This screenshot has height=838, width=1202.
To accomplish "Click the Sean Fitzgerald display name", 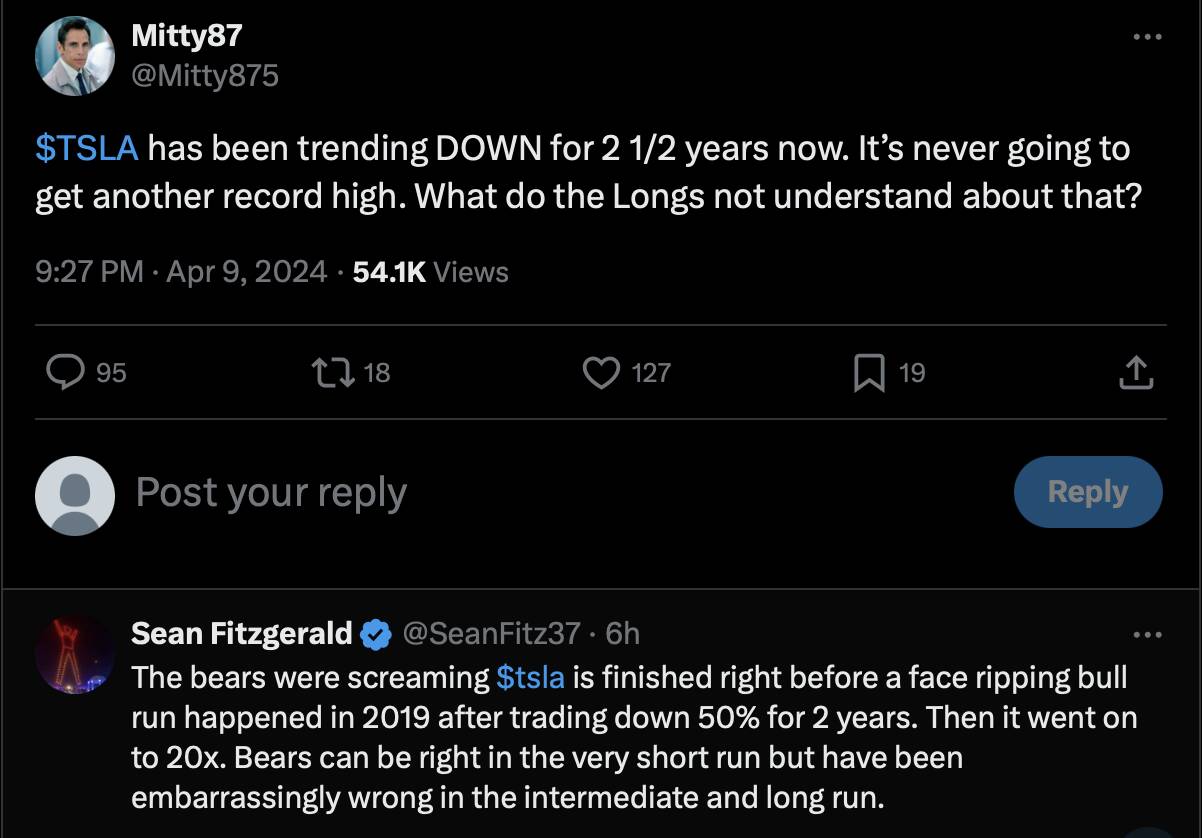I will [x=242, y=633].
